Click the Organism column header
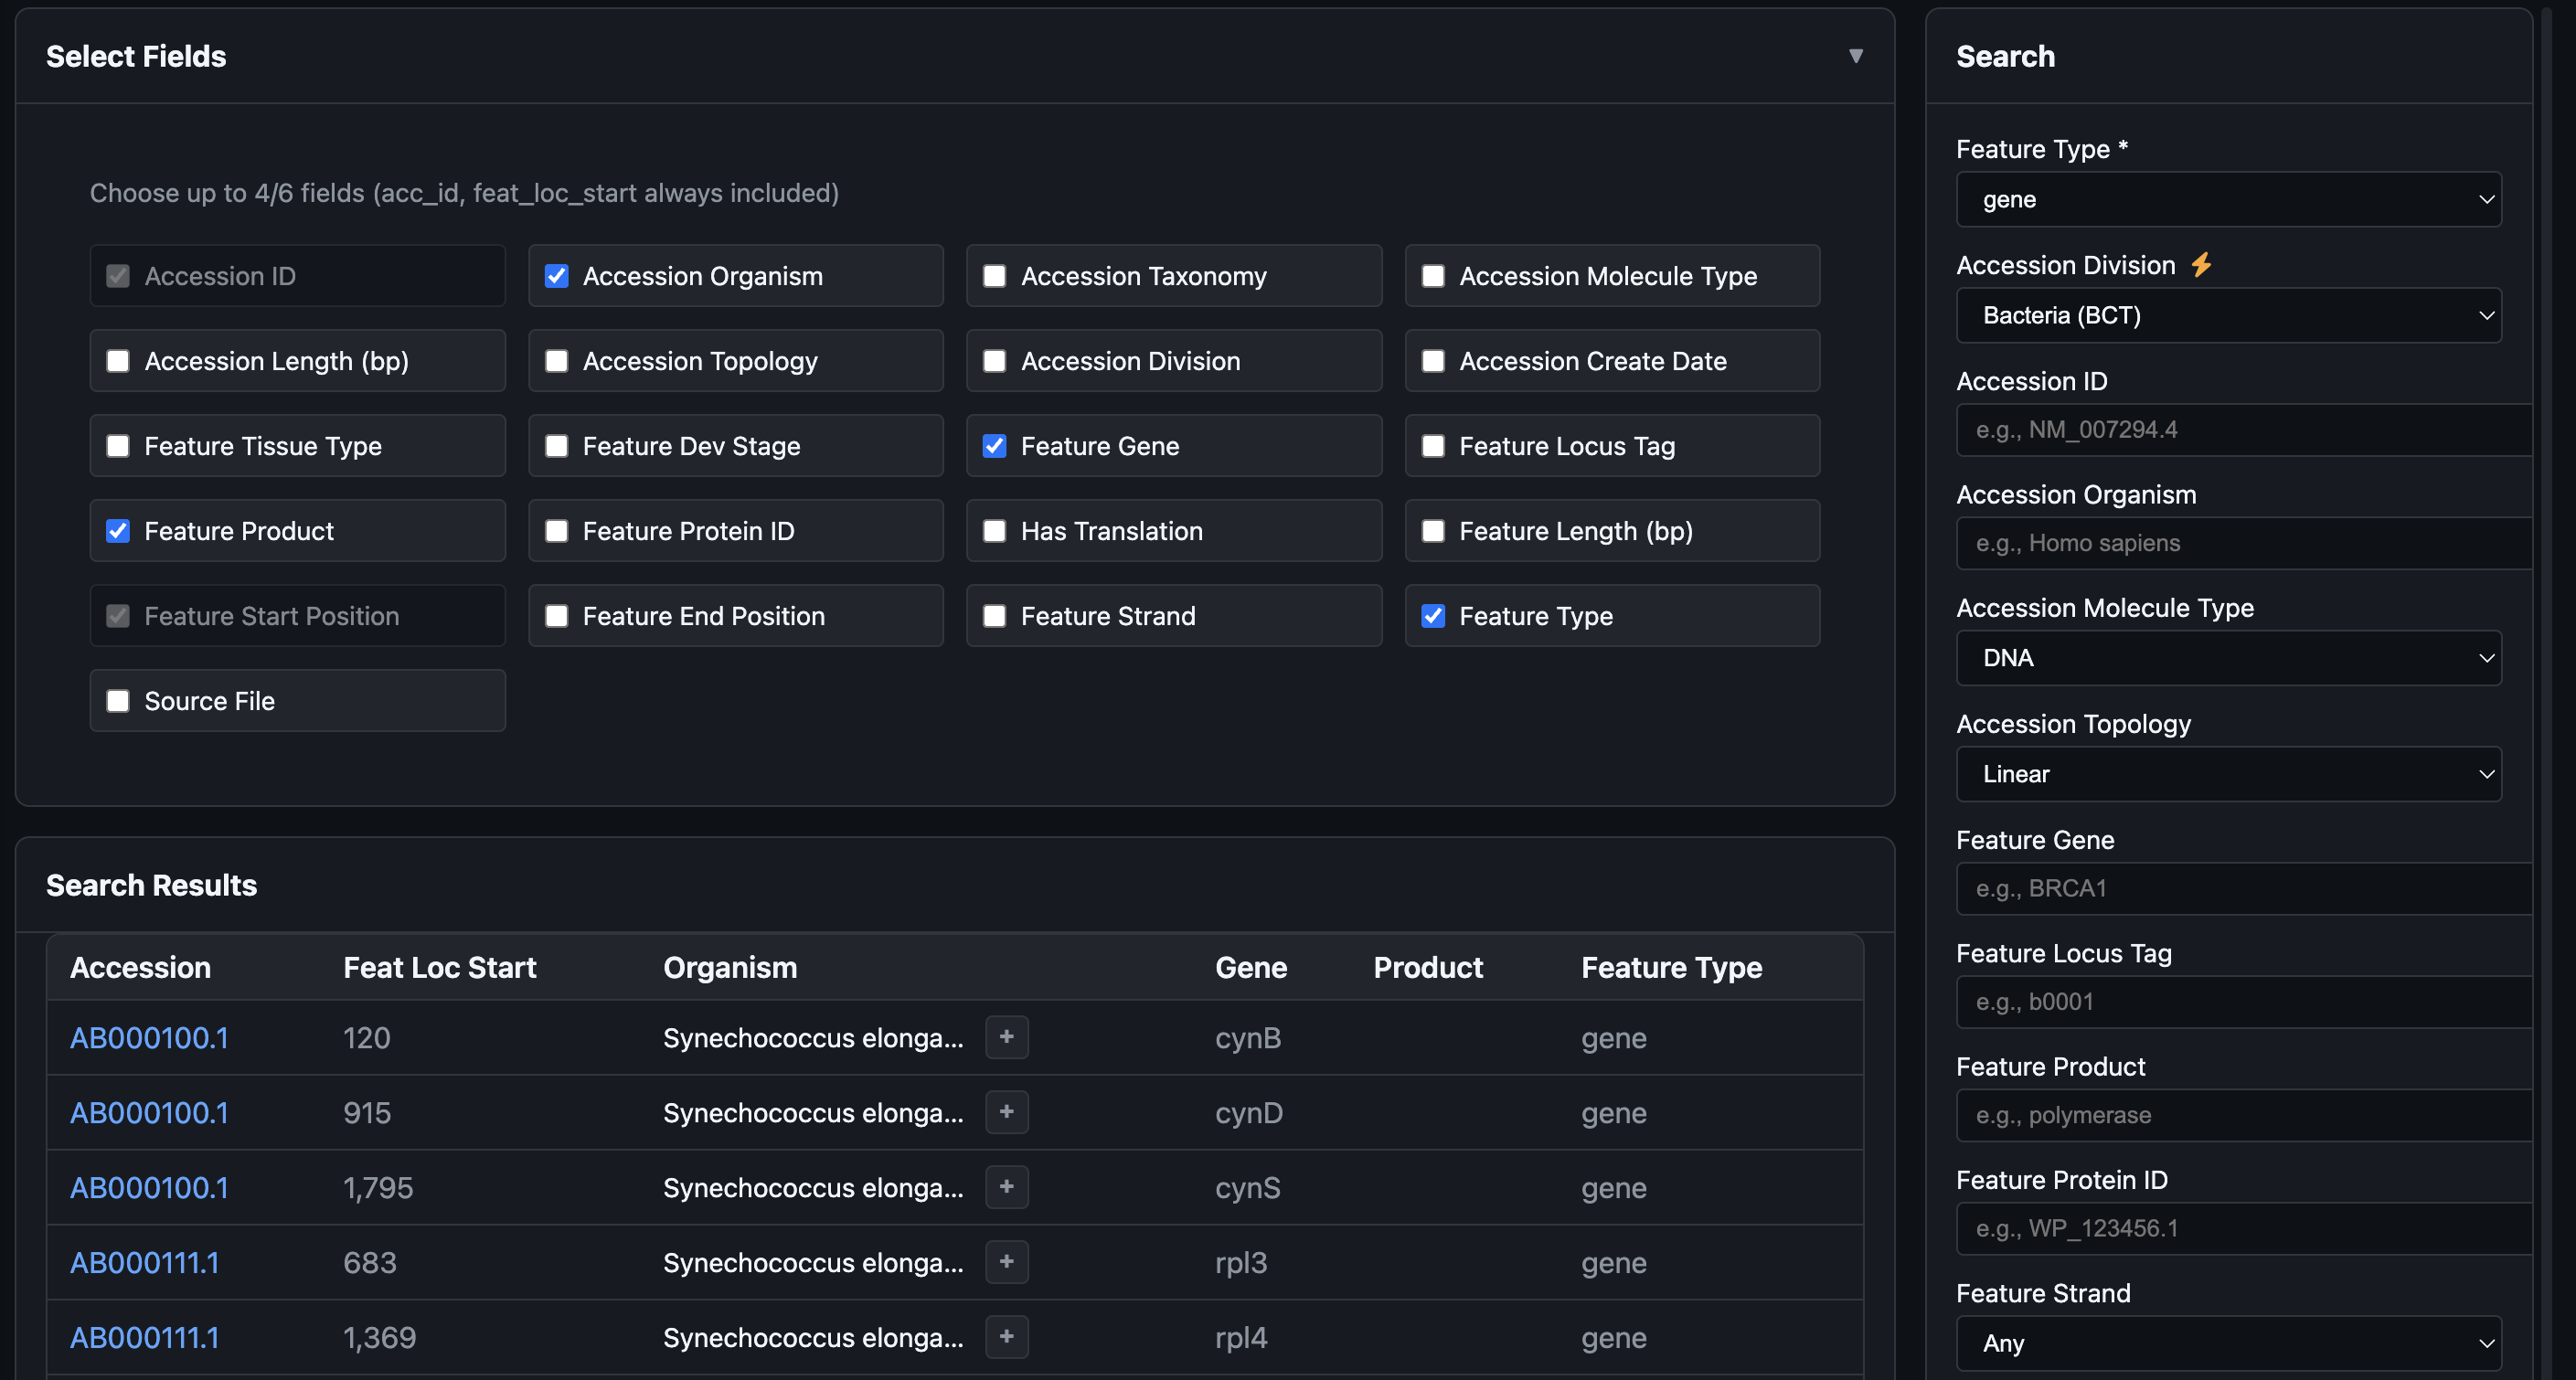The width and height of the screenshot is (2576, 1380). point(730,967)
